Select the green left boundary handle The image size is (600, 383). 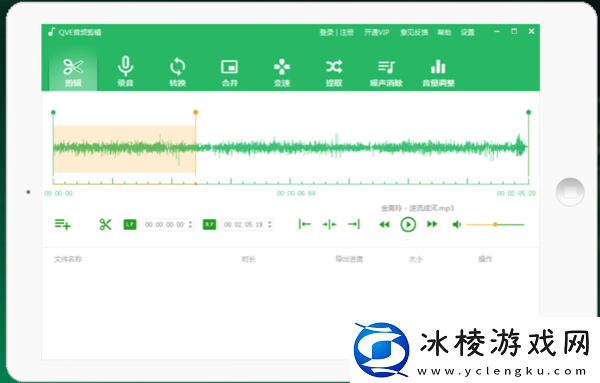53,112
